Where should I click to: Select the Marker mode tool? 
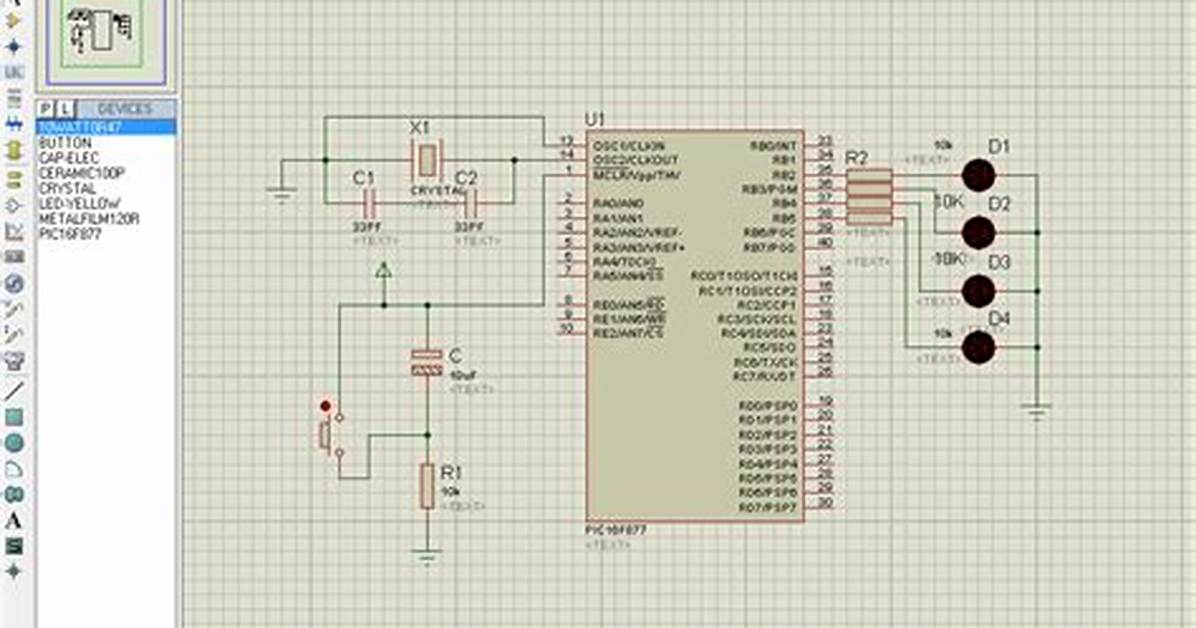14,572
